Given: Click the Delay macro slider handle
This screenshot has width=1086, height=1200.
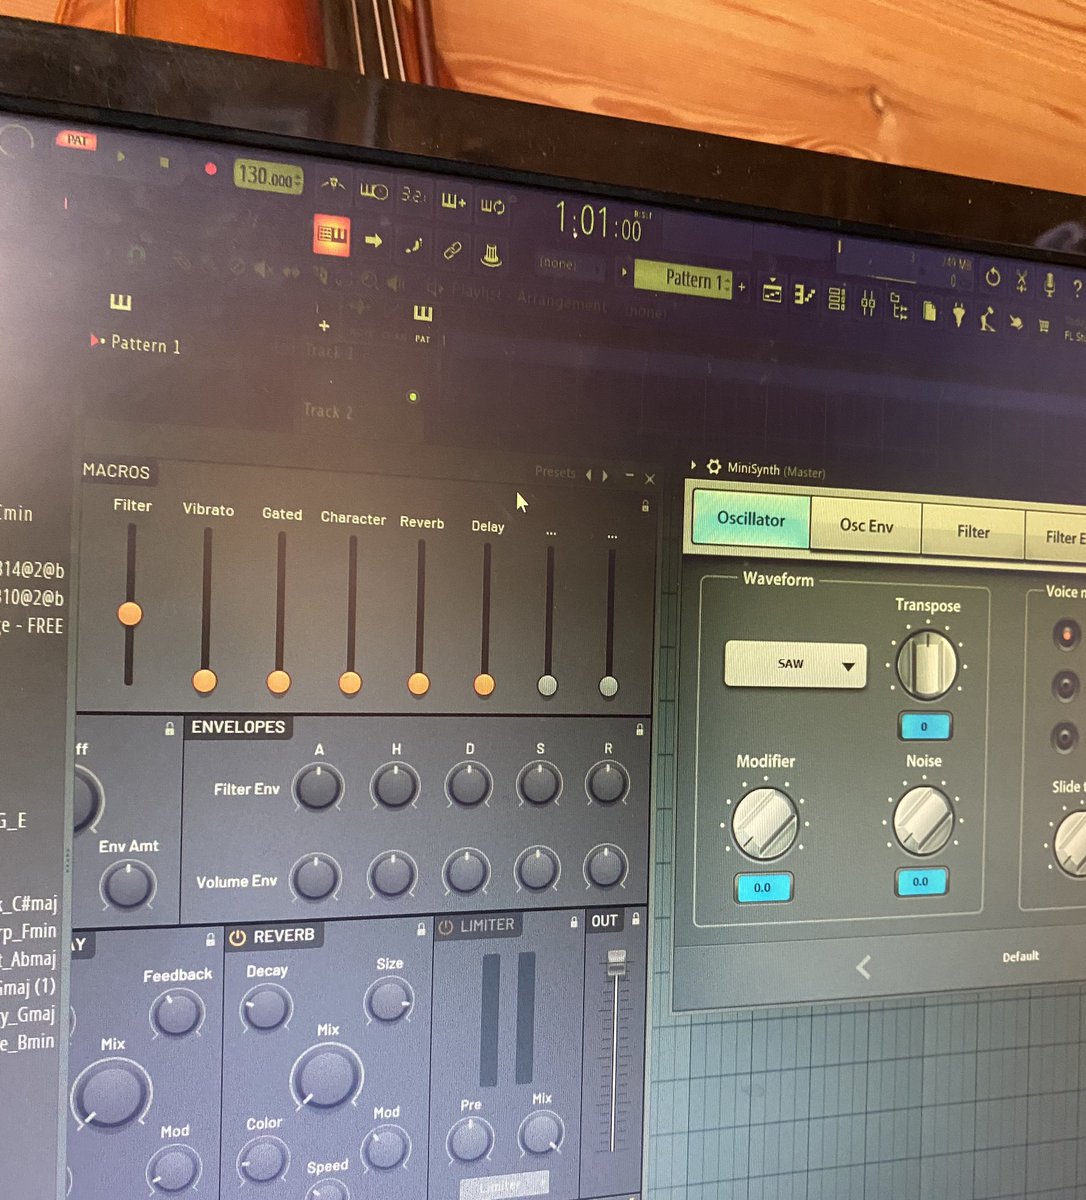Looking at the screenshot, I should coord(484,685).
